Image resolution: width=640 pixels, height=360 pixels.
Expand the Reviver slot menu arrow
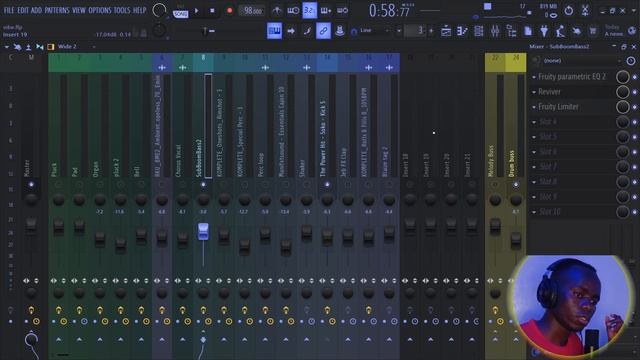[534, 92]
